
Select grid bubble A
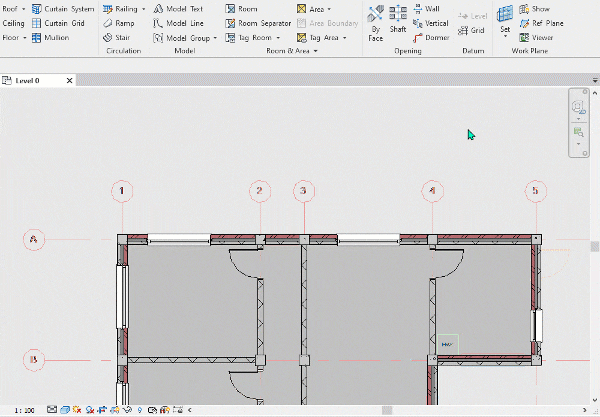point(34,239)
